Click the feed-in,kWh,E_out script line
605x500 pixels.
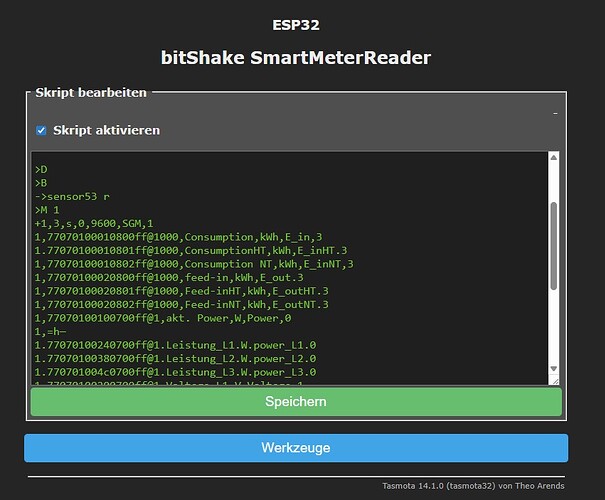(169, 277)
